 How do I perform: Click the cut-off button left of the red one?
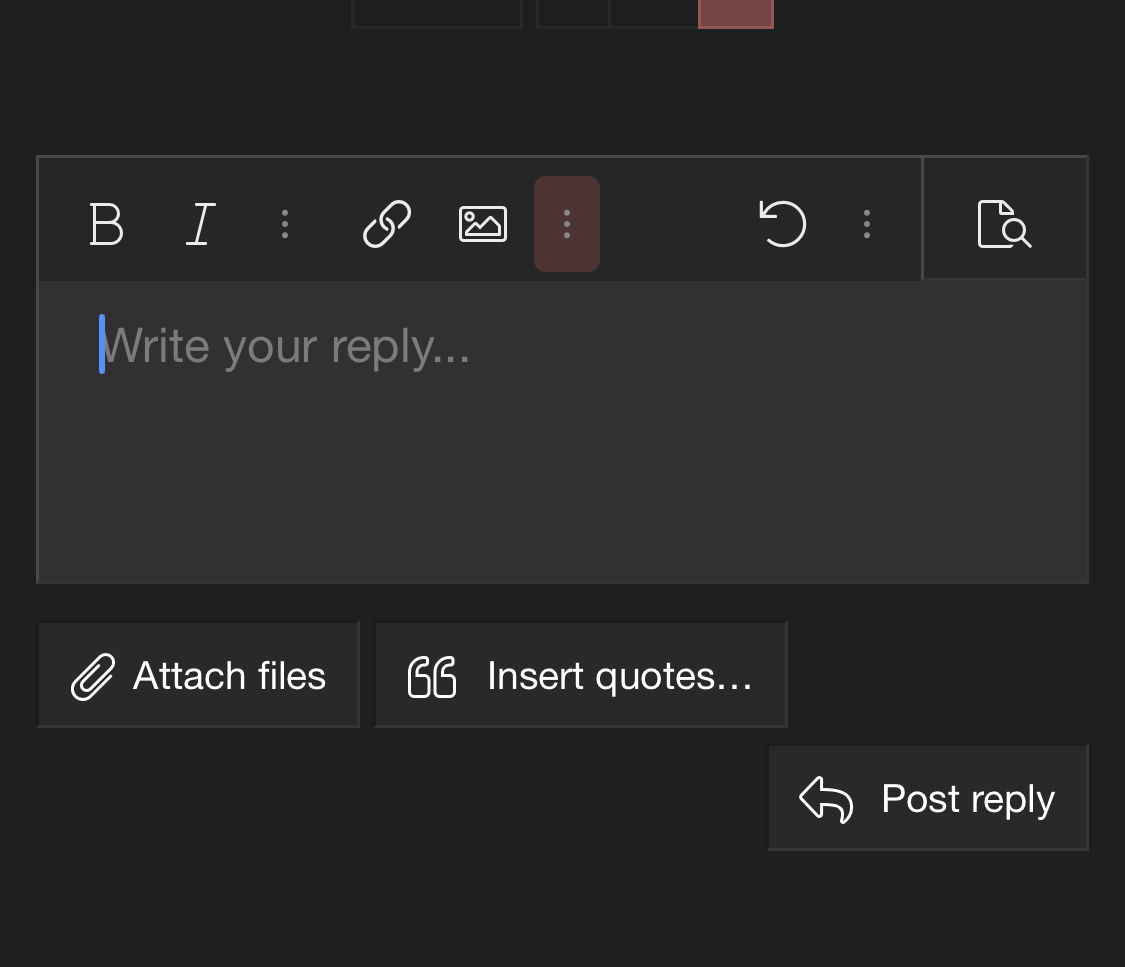(654, 13)
